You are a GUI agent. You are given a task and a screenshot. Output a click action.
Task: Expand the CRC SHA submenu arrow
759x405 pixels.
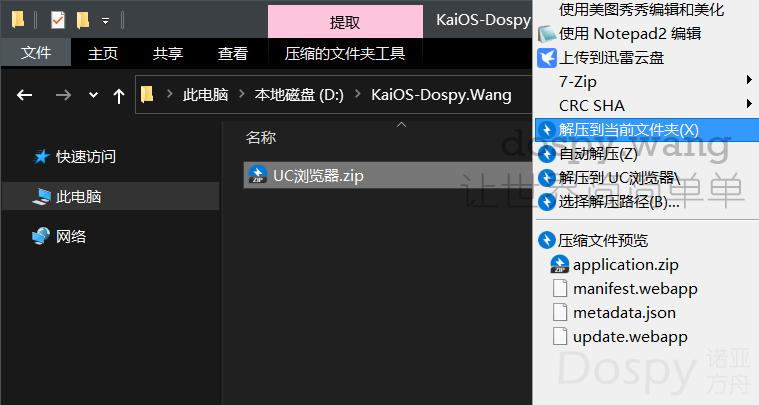click(749, 104)
